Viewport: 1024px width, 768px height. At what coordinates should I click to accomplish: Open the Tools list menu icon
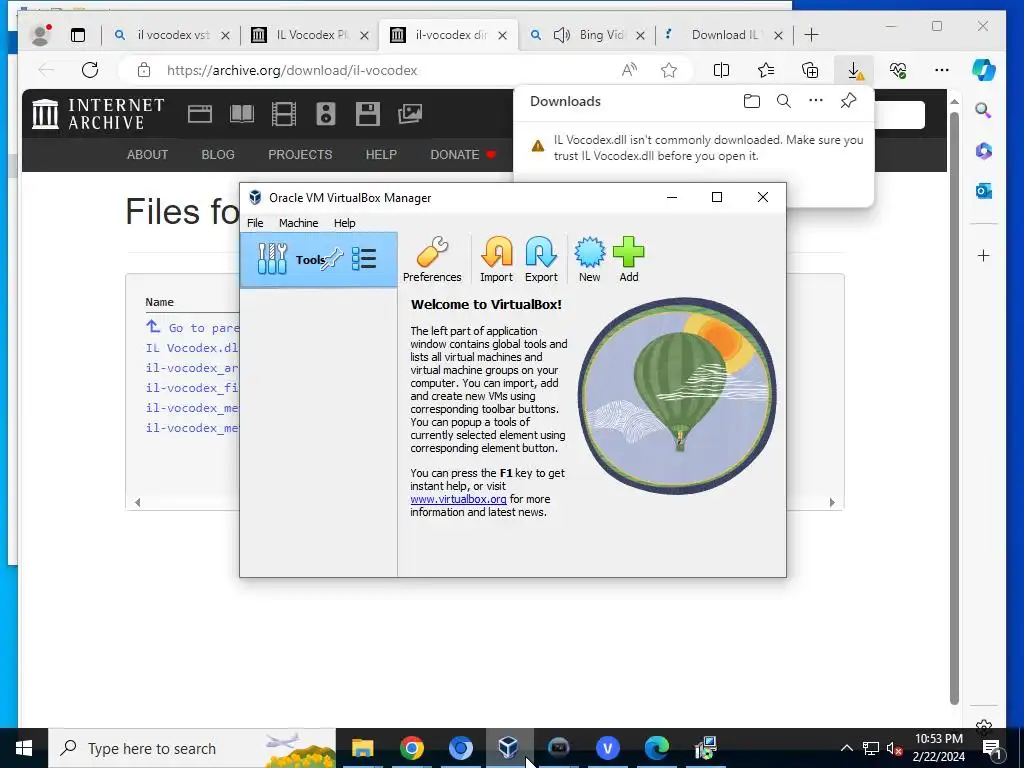(x=364, y=259)
